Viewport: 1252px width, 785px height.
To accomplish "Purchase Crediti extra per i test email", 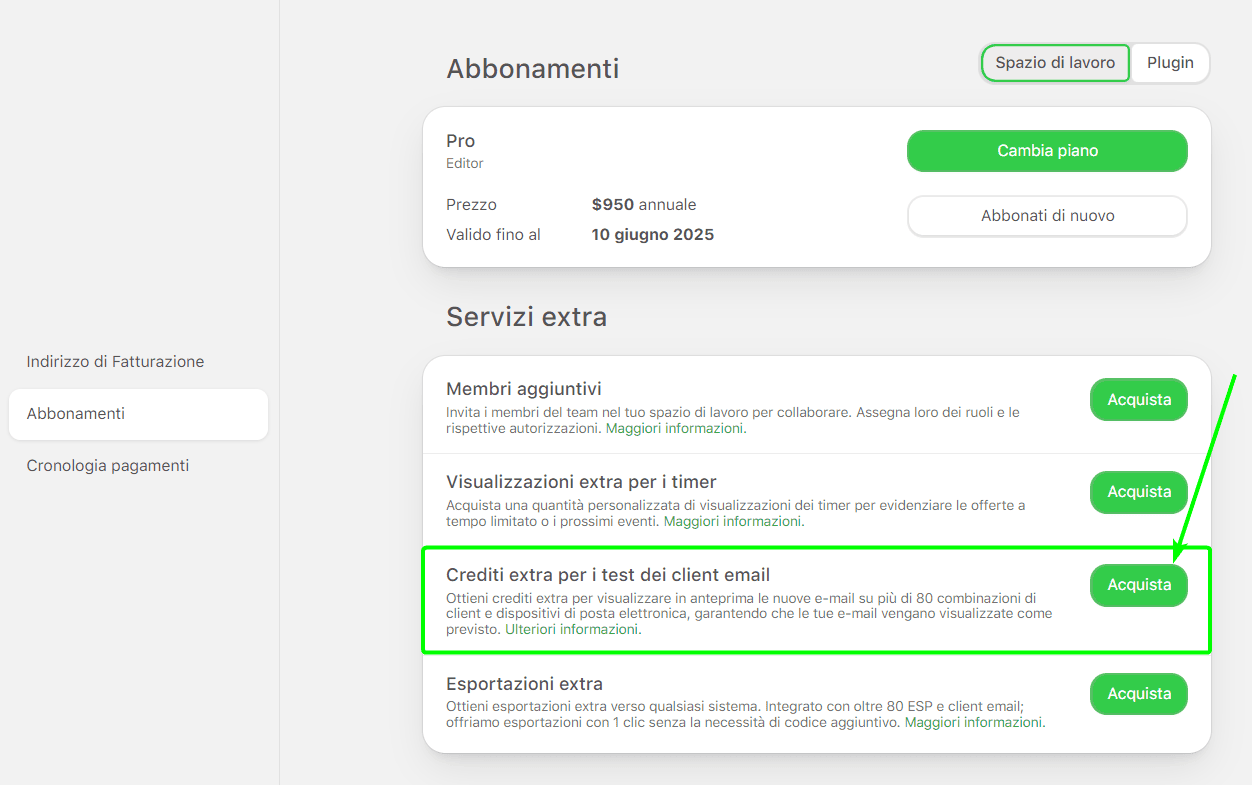I will pos(1138,585).
